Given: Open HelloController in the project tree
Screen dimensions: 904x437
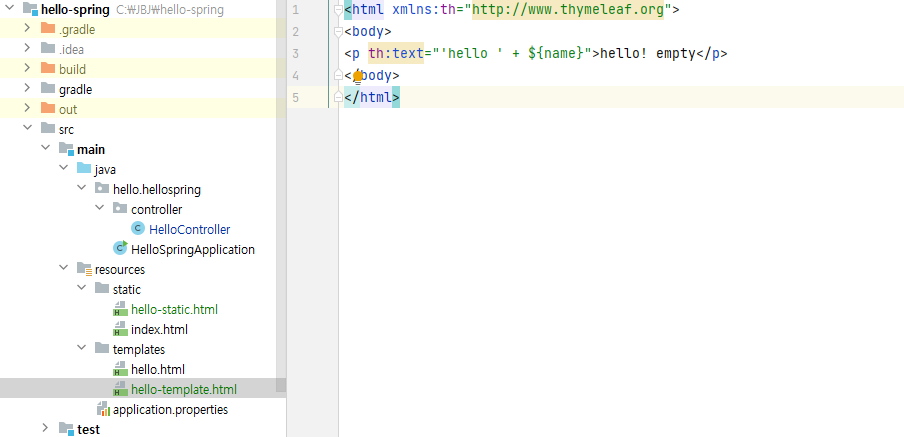Looking at the screenshot, I should (190, 229).
